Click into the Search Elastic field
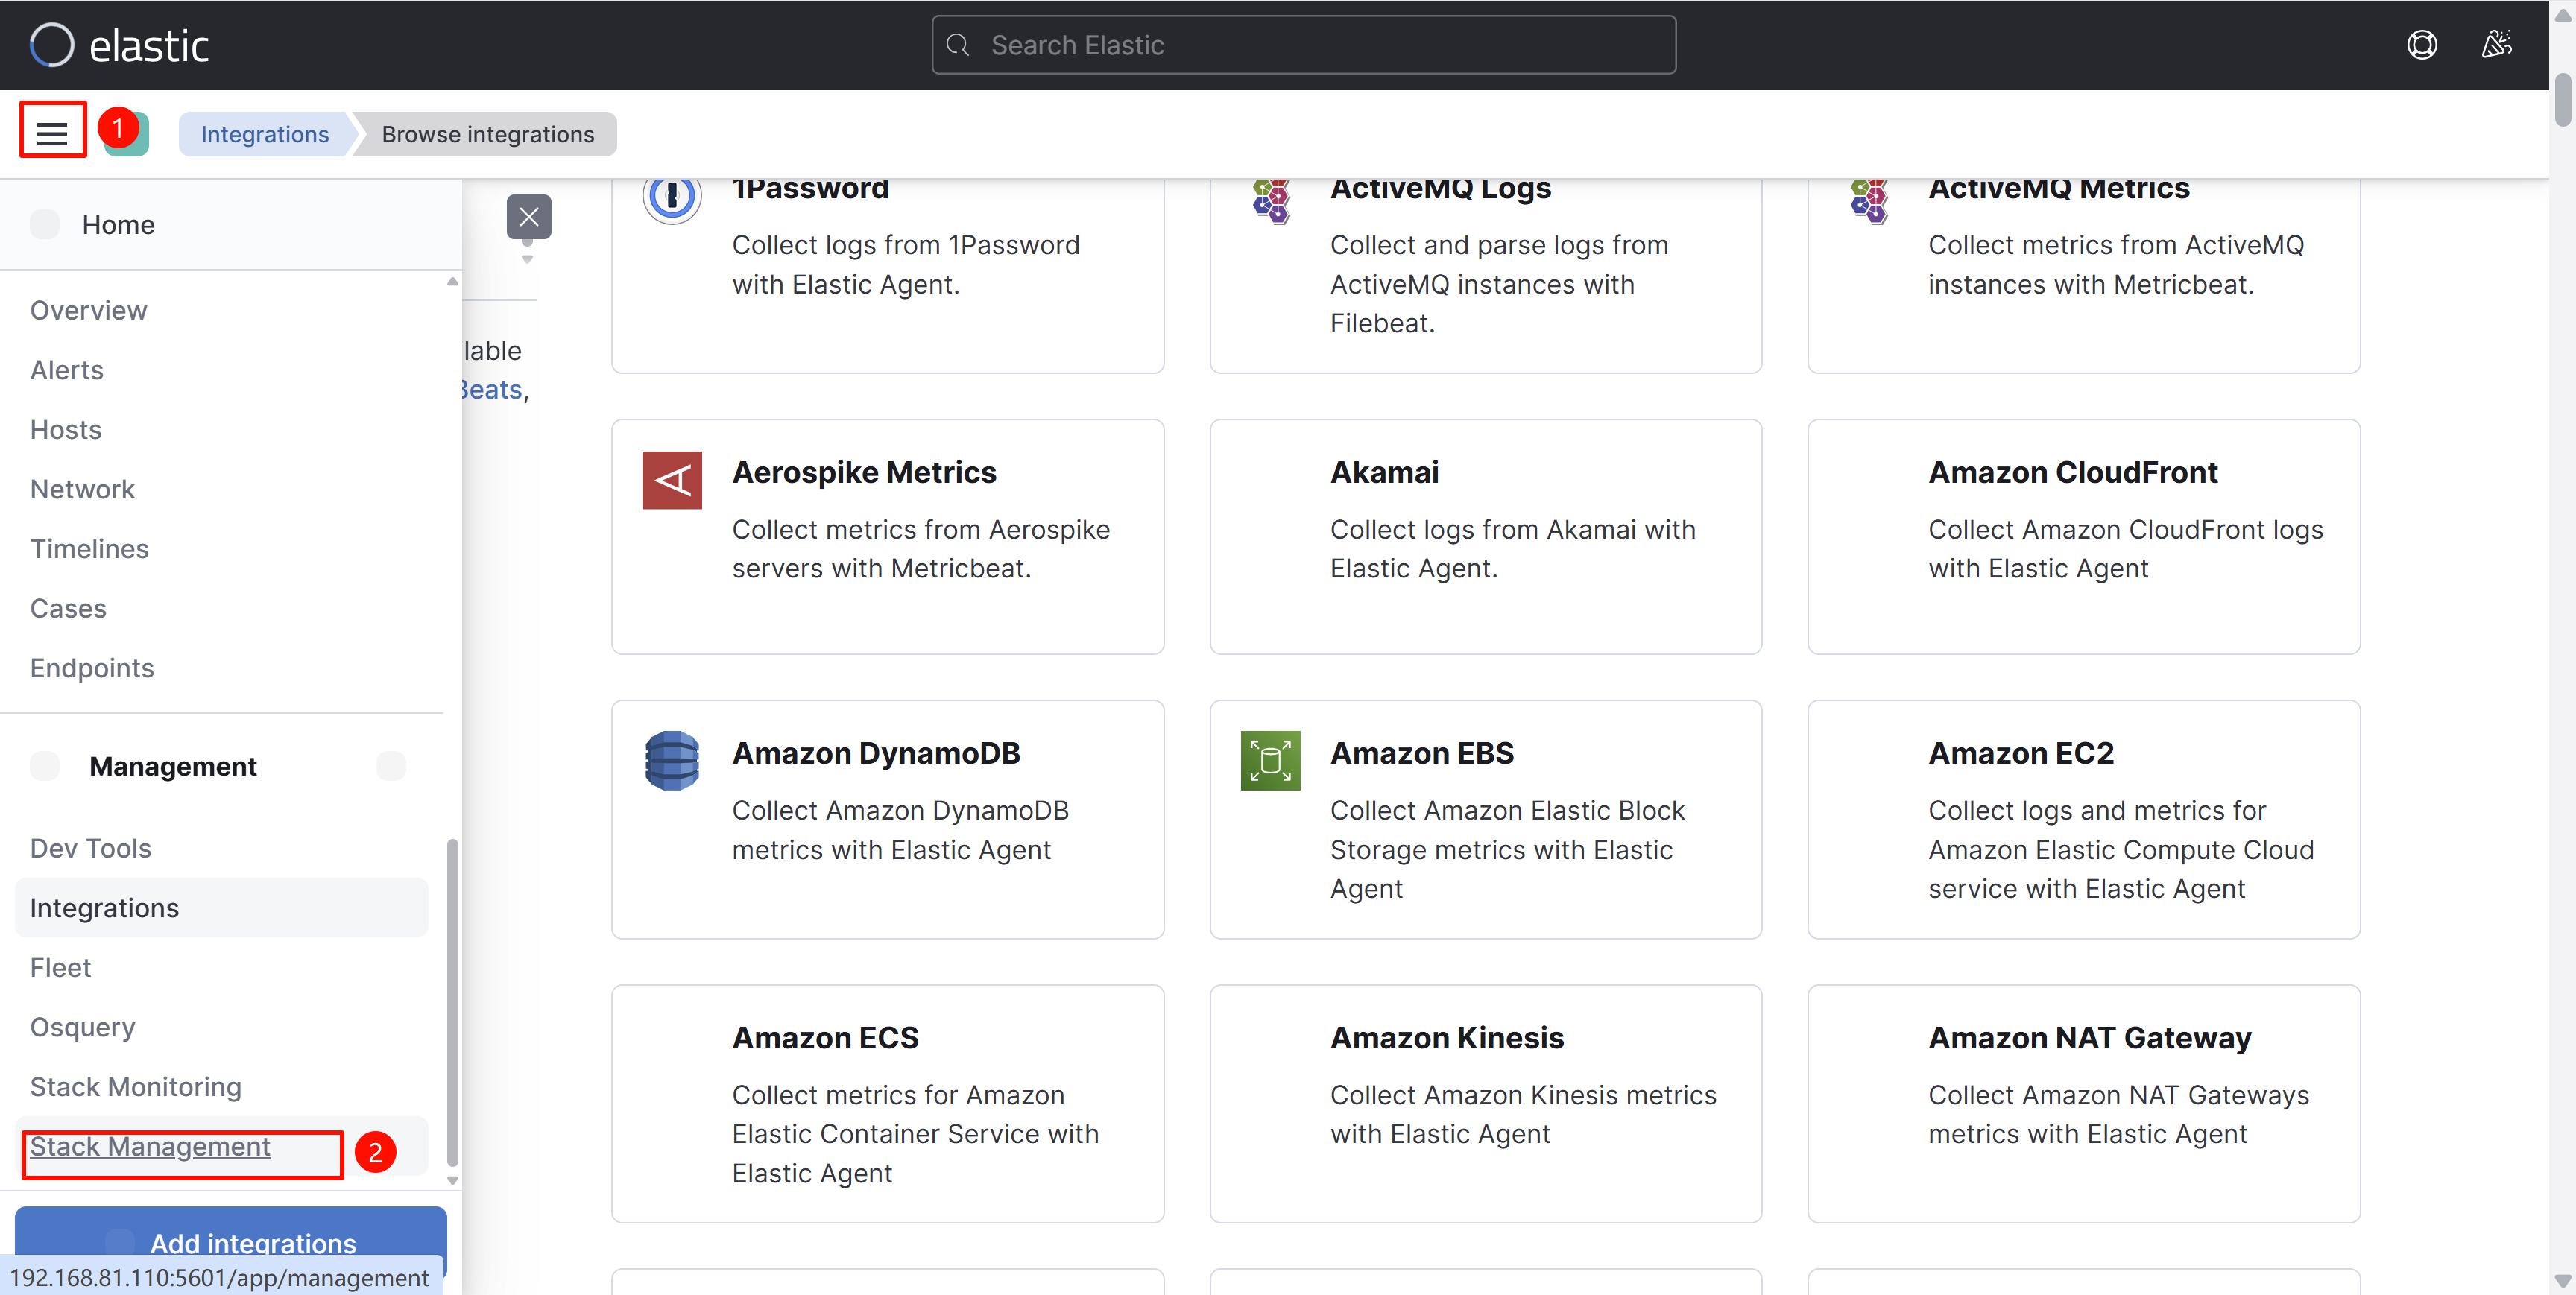This screenshot has width=2576, height=1295. (x=1303, y=45)
